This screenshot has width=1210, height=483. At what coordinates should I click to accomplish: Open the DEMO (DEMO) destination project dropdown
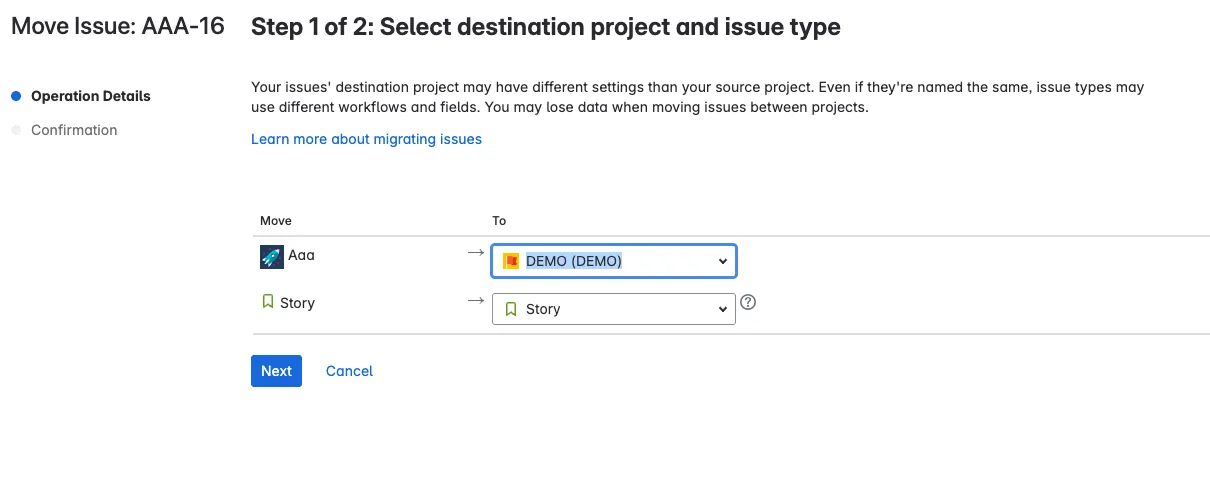[x=614, y=261]
